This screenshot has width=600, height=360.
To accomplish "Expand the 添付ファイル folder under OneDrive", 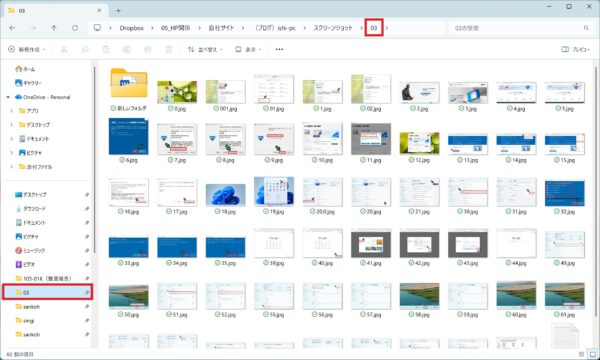I will [11, 167].
